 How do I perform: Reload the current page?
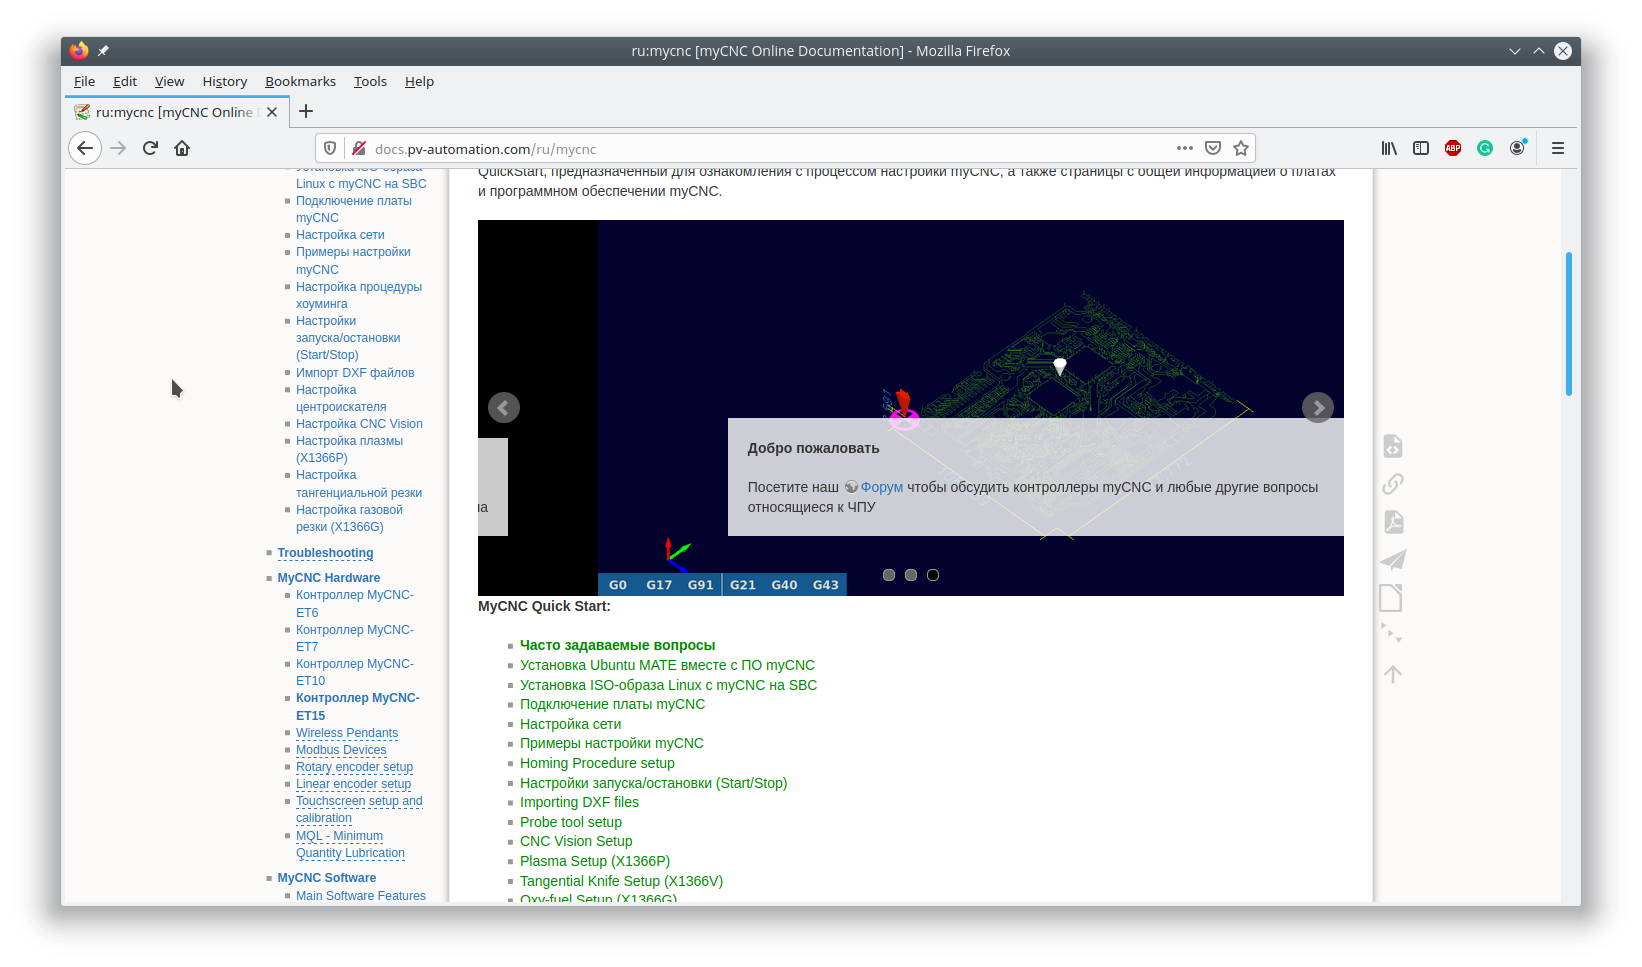[150, 148]
